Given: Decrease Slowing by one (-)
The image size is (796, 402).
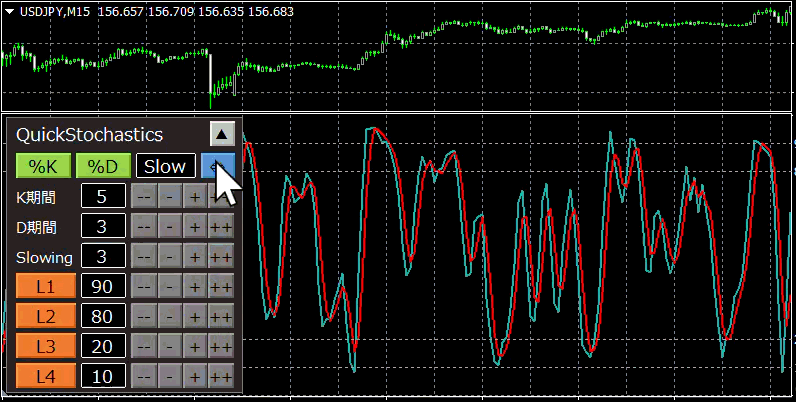Looking at the screenshot, I should pos(170,256).
